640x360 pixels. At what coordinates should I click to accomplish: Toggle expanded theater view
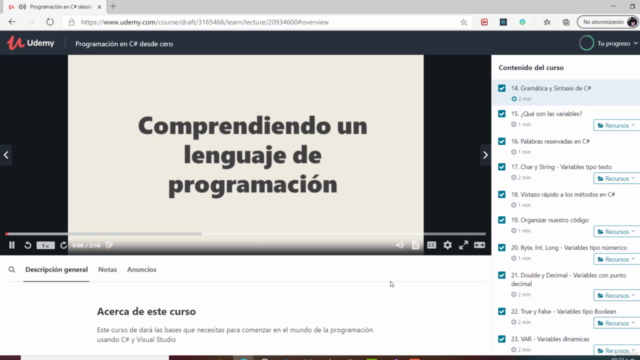(479, 245)
